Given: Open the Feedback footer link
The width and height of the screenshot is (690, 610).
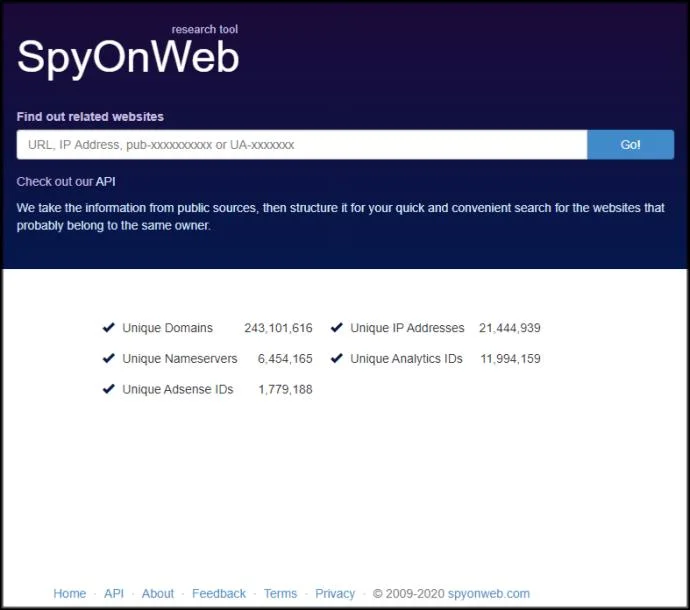Looking at the screenshot, I should (219, 593).
